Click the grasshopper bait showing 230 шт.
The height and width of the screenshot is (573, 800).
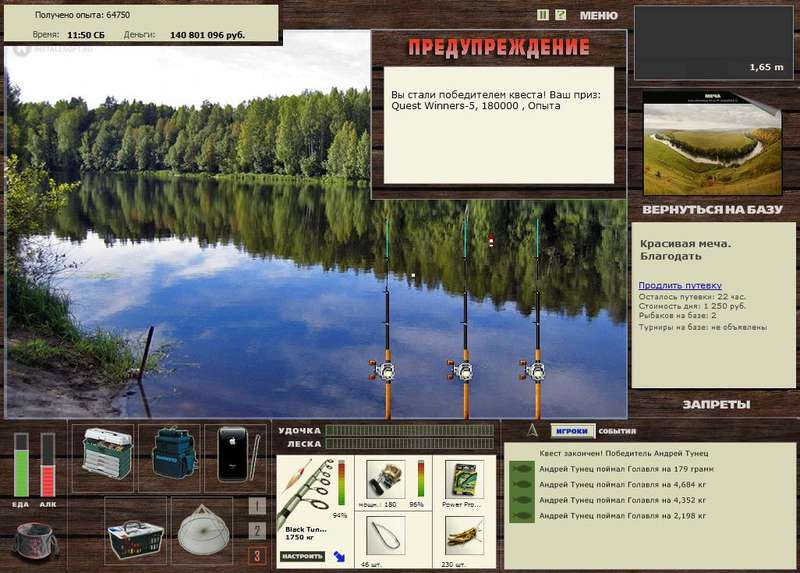pos(464,536)
